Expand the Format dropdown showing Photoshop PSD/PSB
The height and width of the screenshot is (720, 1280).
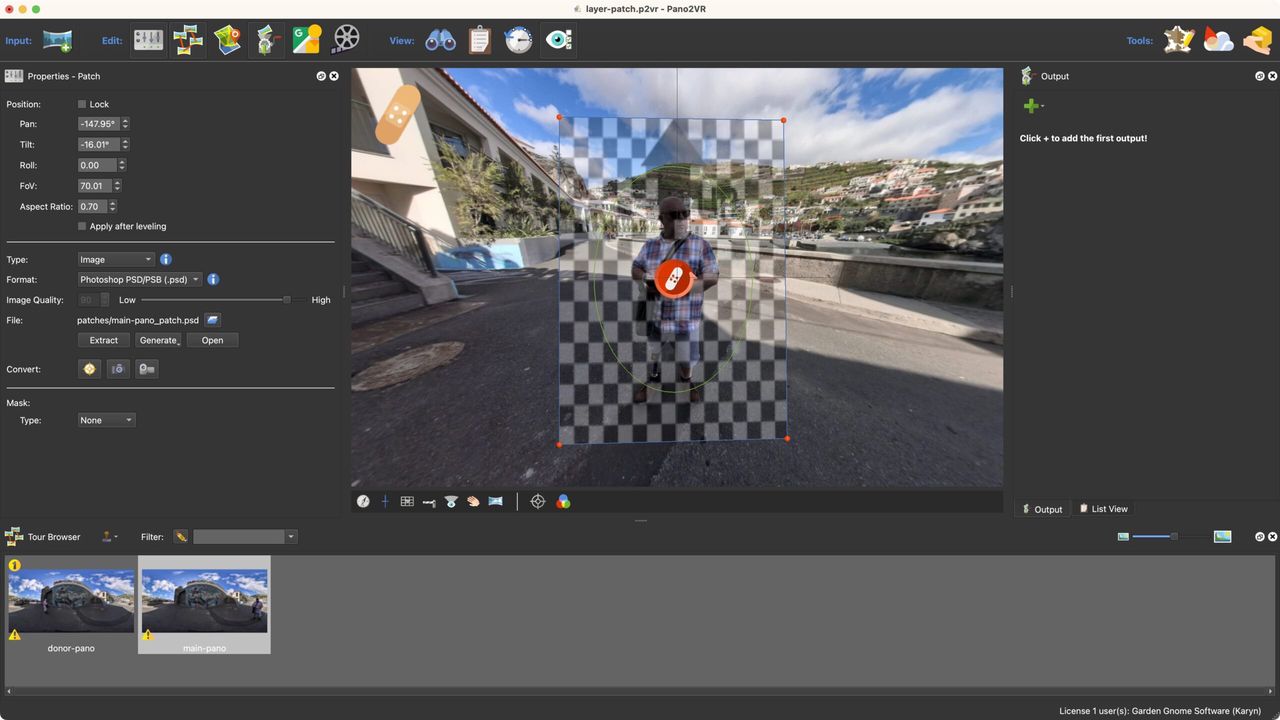140,280
